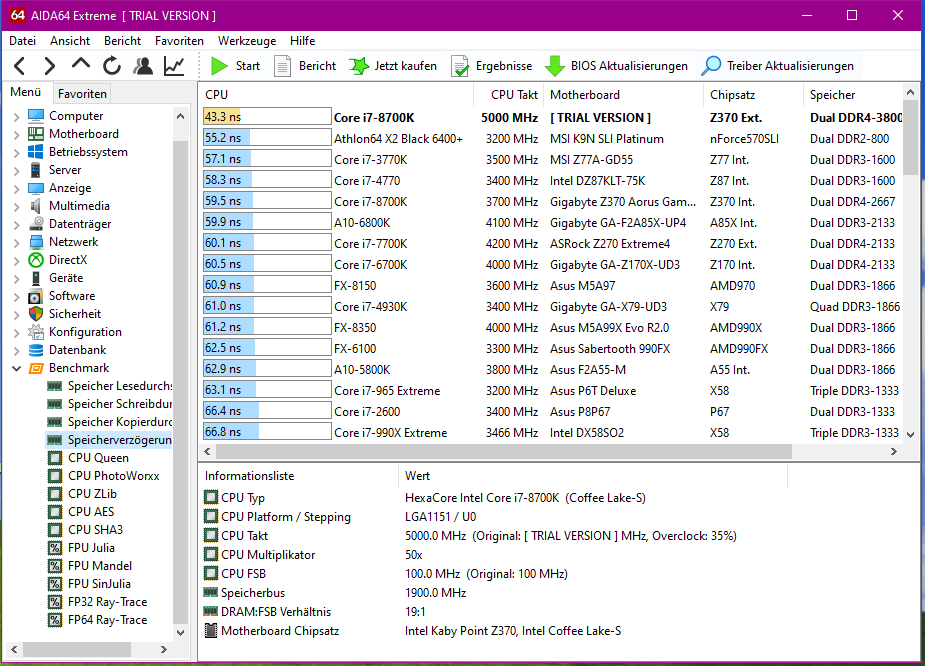Open the FP32 Ray-Trace benchmark
The image size is (925, 666).
coord(107,602)
